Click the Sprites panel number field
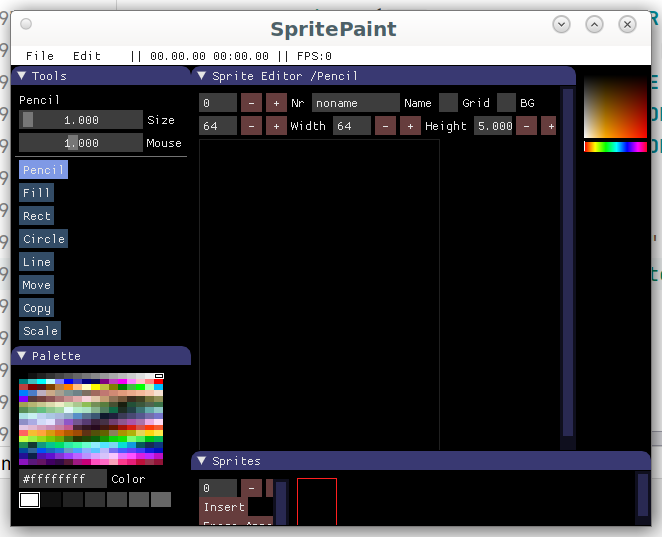This screenshot has height=537, width=662. [x=218, y=488]
